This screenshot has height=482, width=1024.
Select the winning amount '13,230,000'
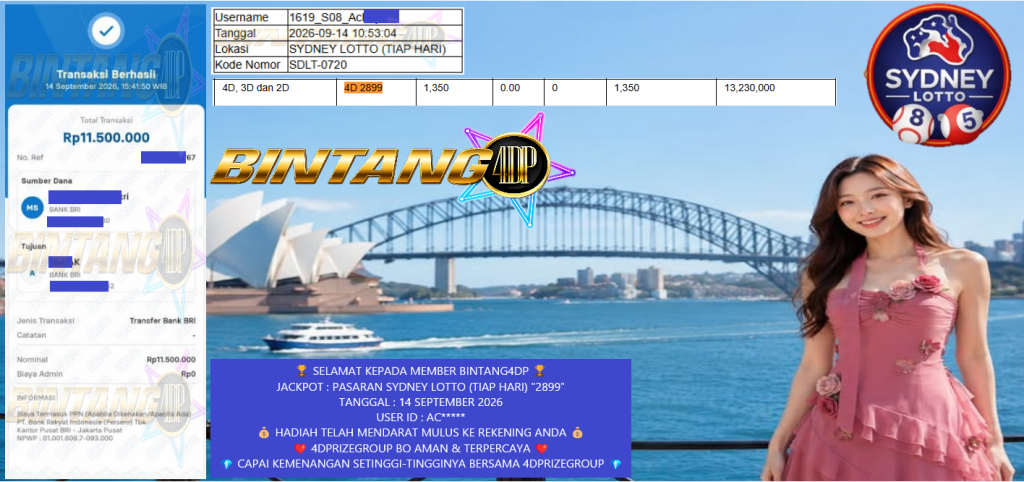pyautogui.click(x=750, y=88)
